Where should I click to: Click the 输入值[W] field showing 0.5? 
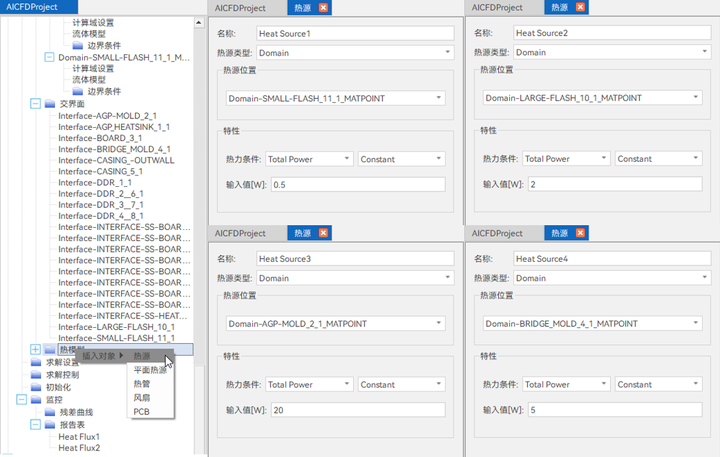358,185
